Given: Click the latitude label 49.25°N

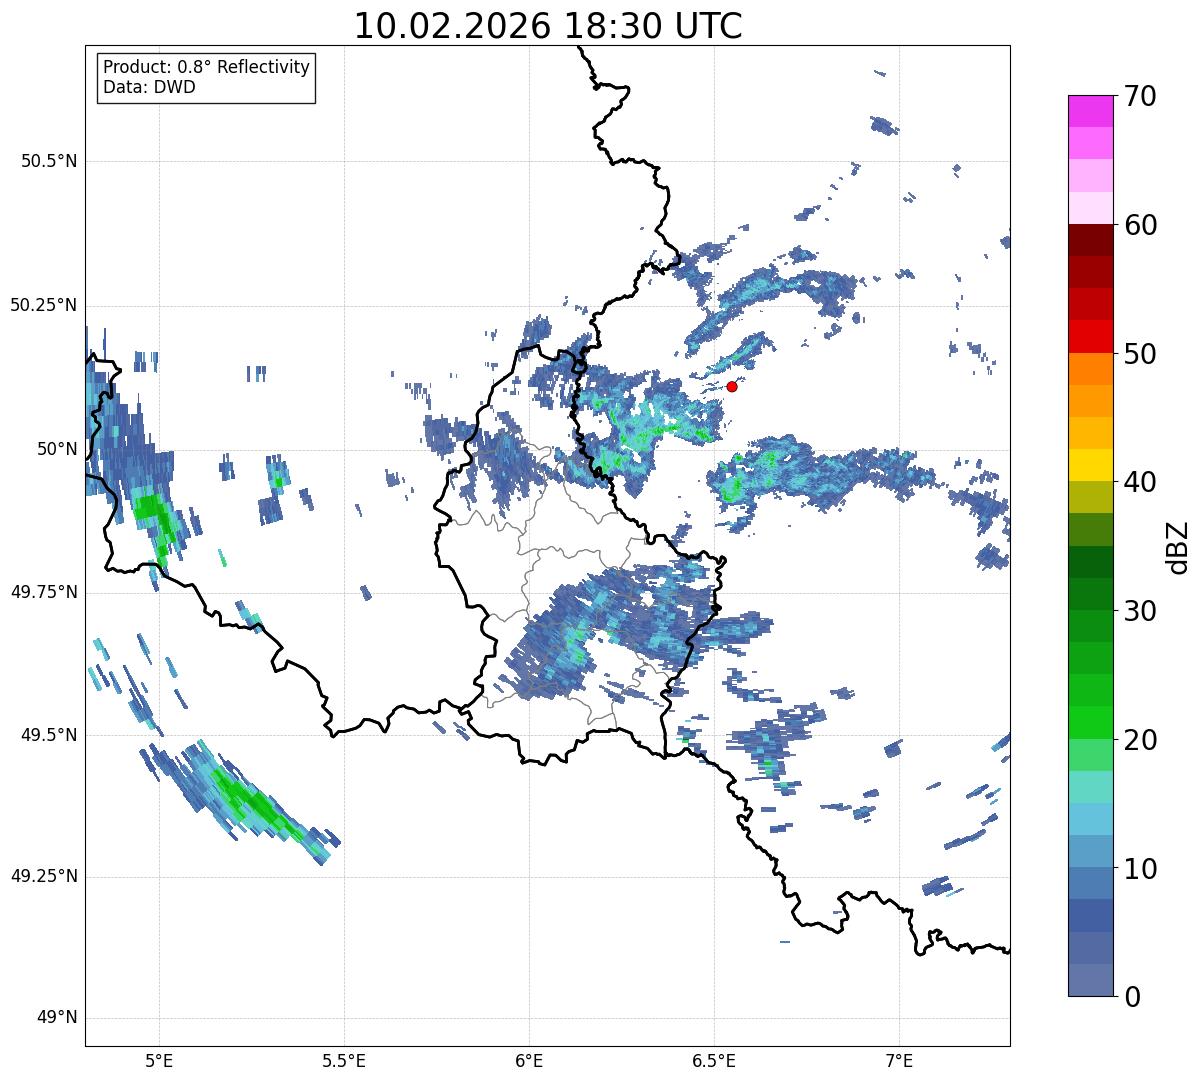Looking at the screenshot, I should 43,877.
